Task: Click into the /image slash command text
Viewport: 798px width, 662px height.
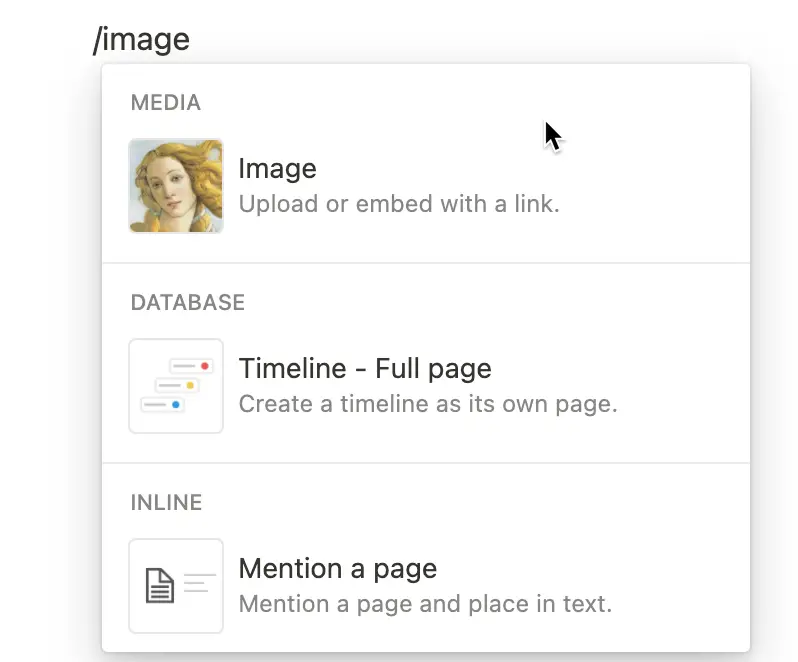Action: pos(141,40)
